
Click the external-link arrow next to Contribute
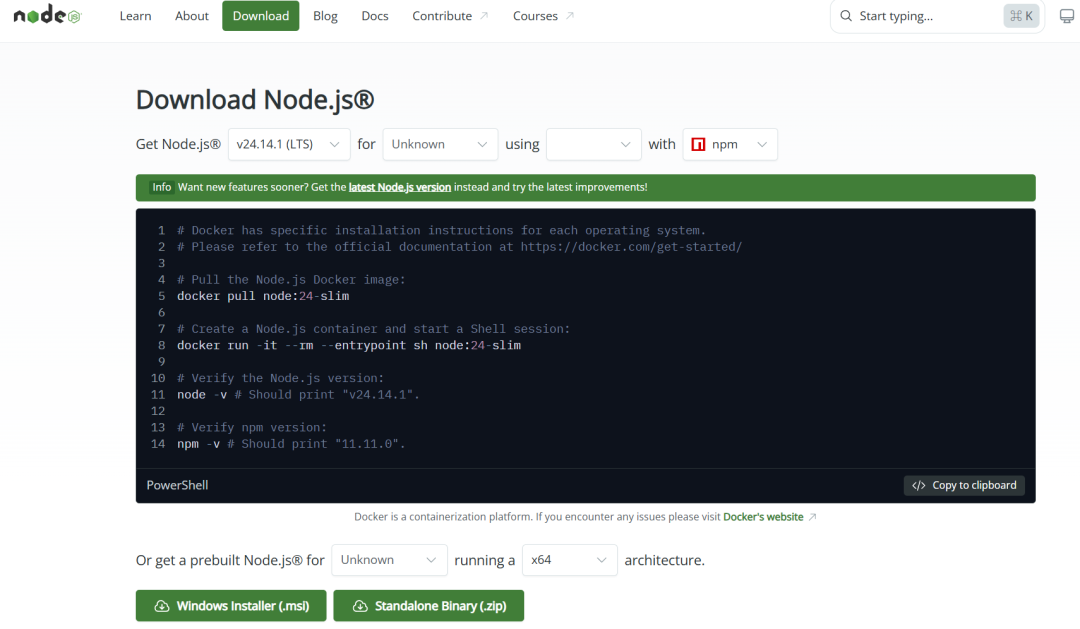[x=484, y=14]
